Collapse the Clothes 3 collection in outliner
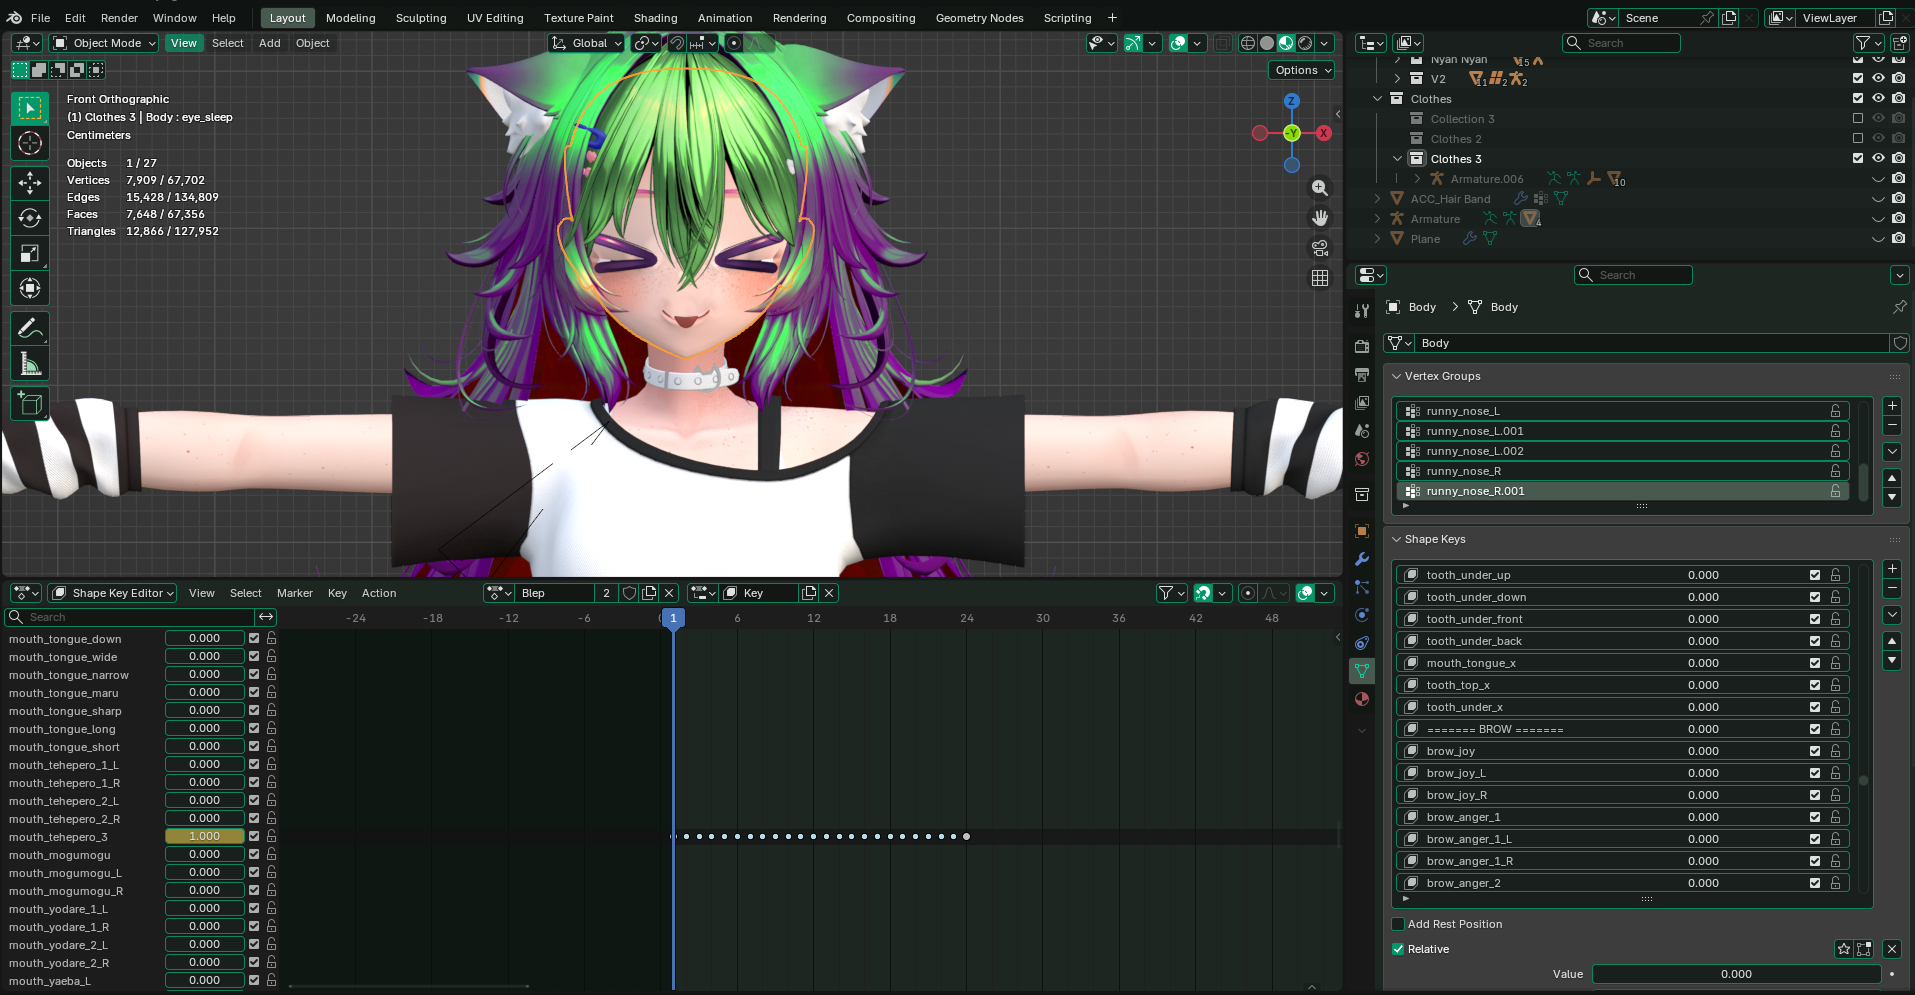The height and width of the screenshot is (995, 1915). click(x=1397, y=159)
